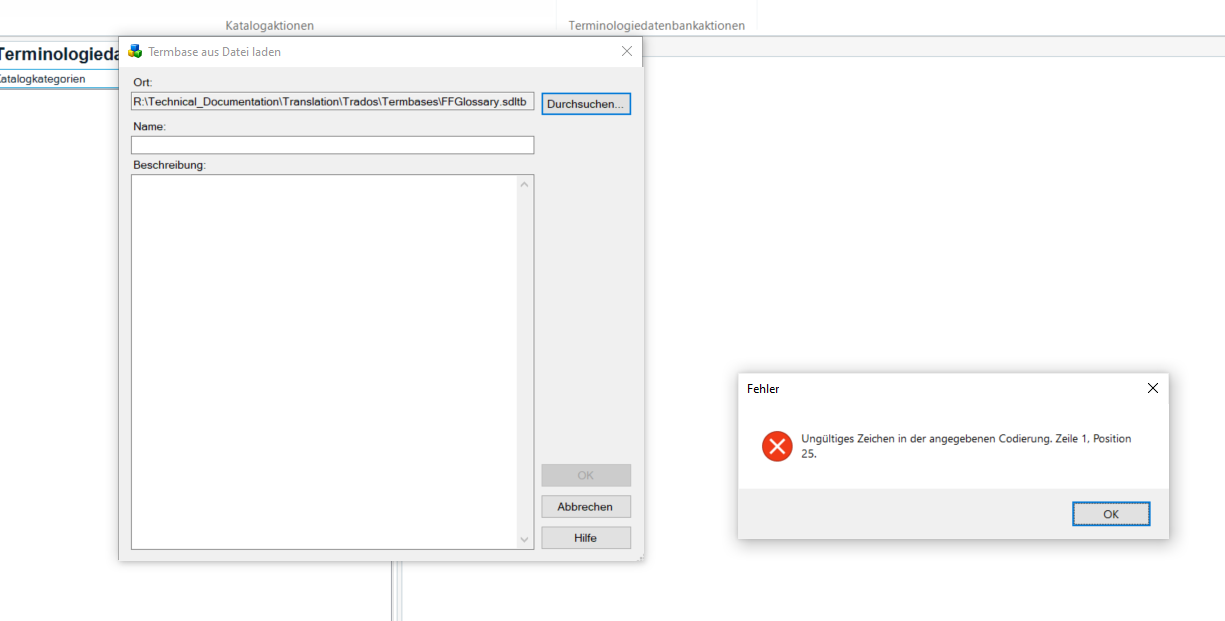Click the OK button in the Termbase dialog

click(x=586, y=475)
